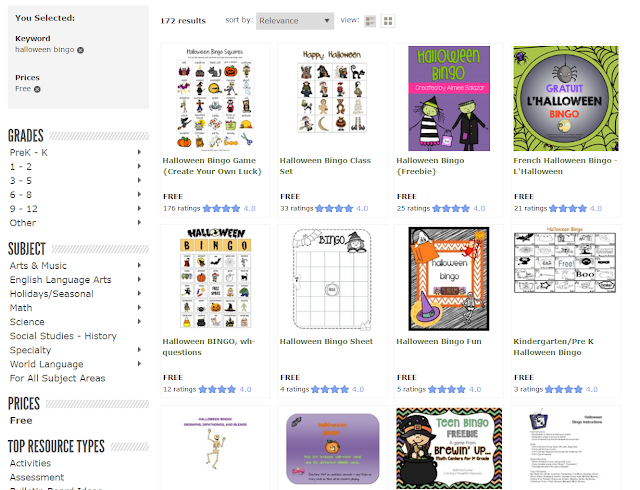Open Kindergarten/Pre K Halloween Bingo thumbnail
The width and height of the screenshot is (640, 490).
point(565,260)
